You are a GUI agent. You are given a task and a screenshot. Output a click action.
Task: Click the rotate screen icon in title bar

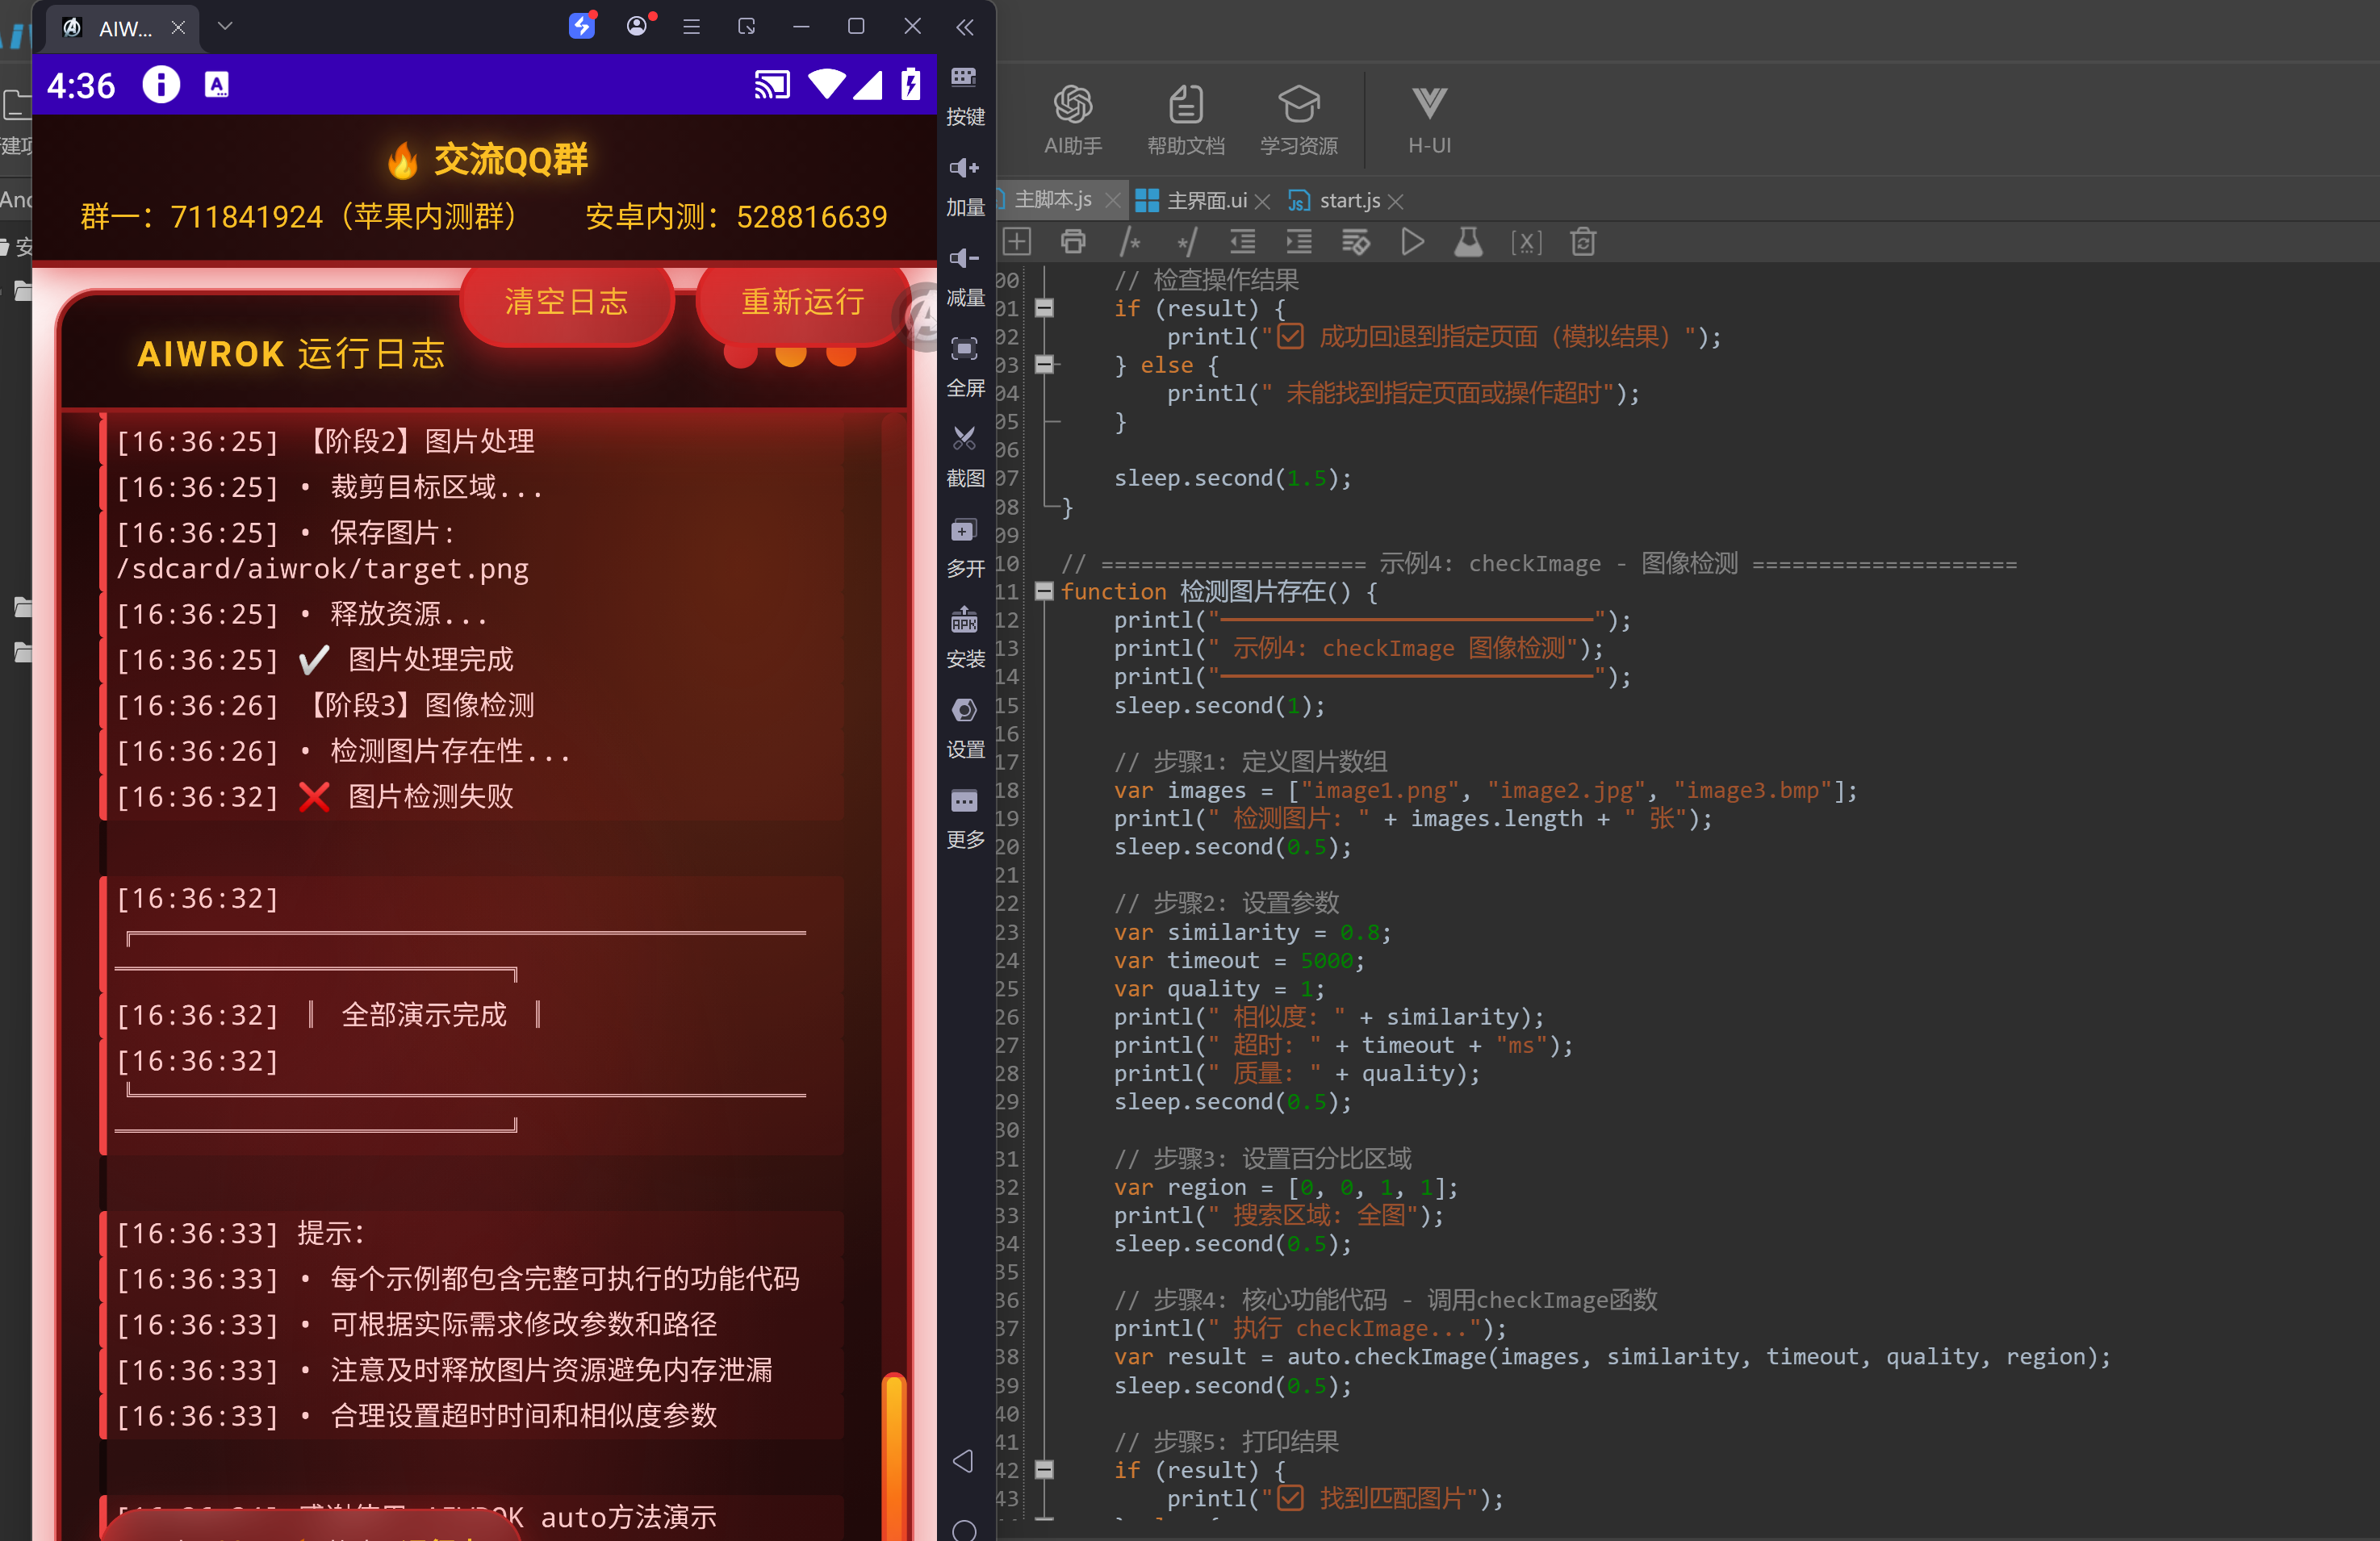tap(746, 27)
